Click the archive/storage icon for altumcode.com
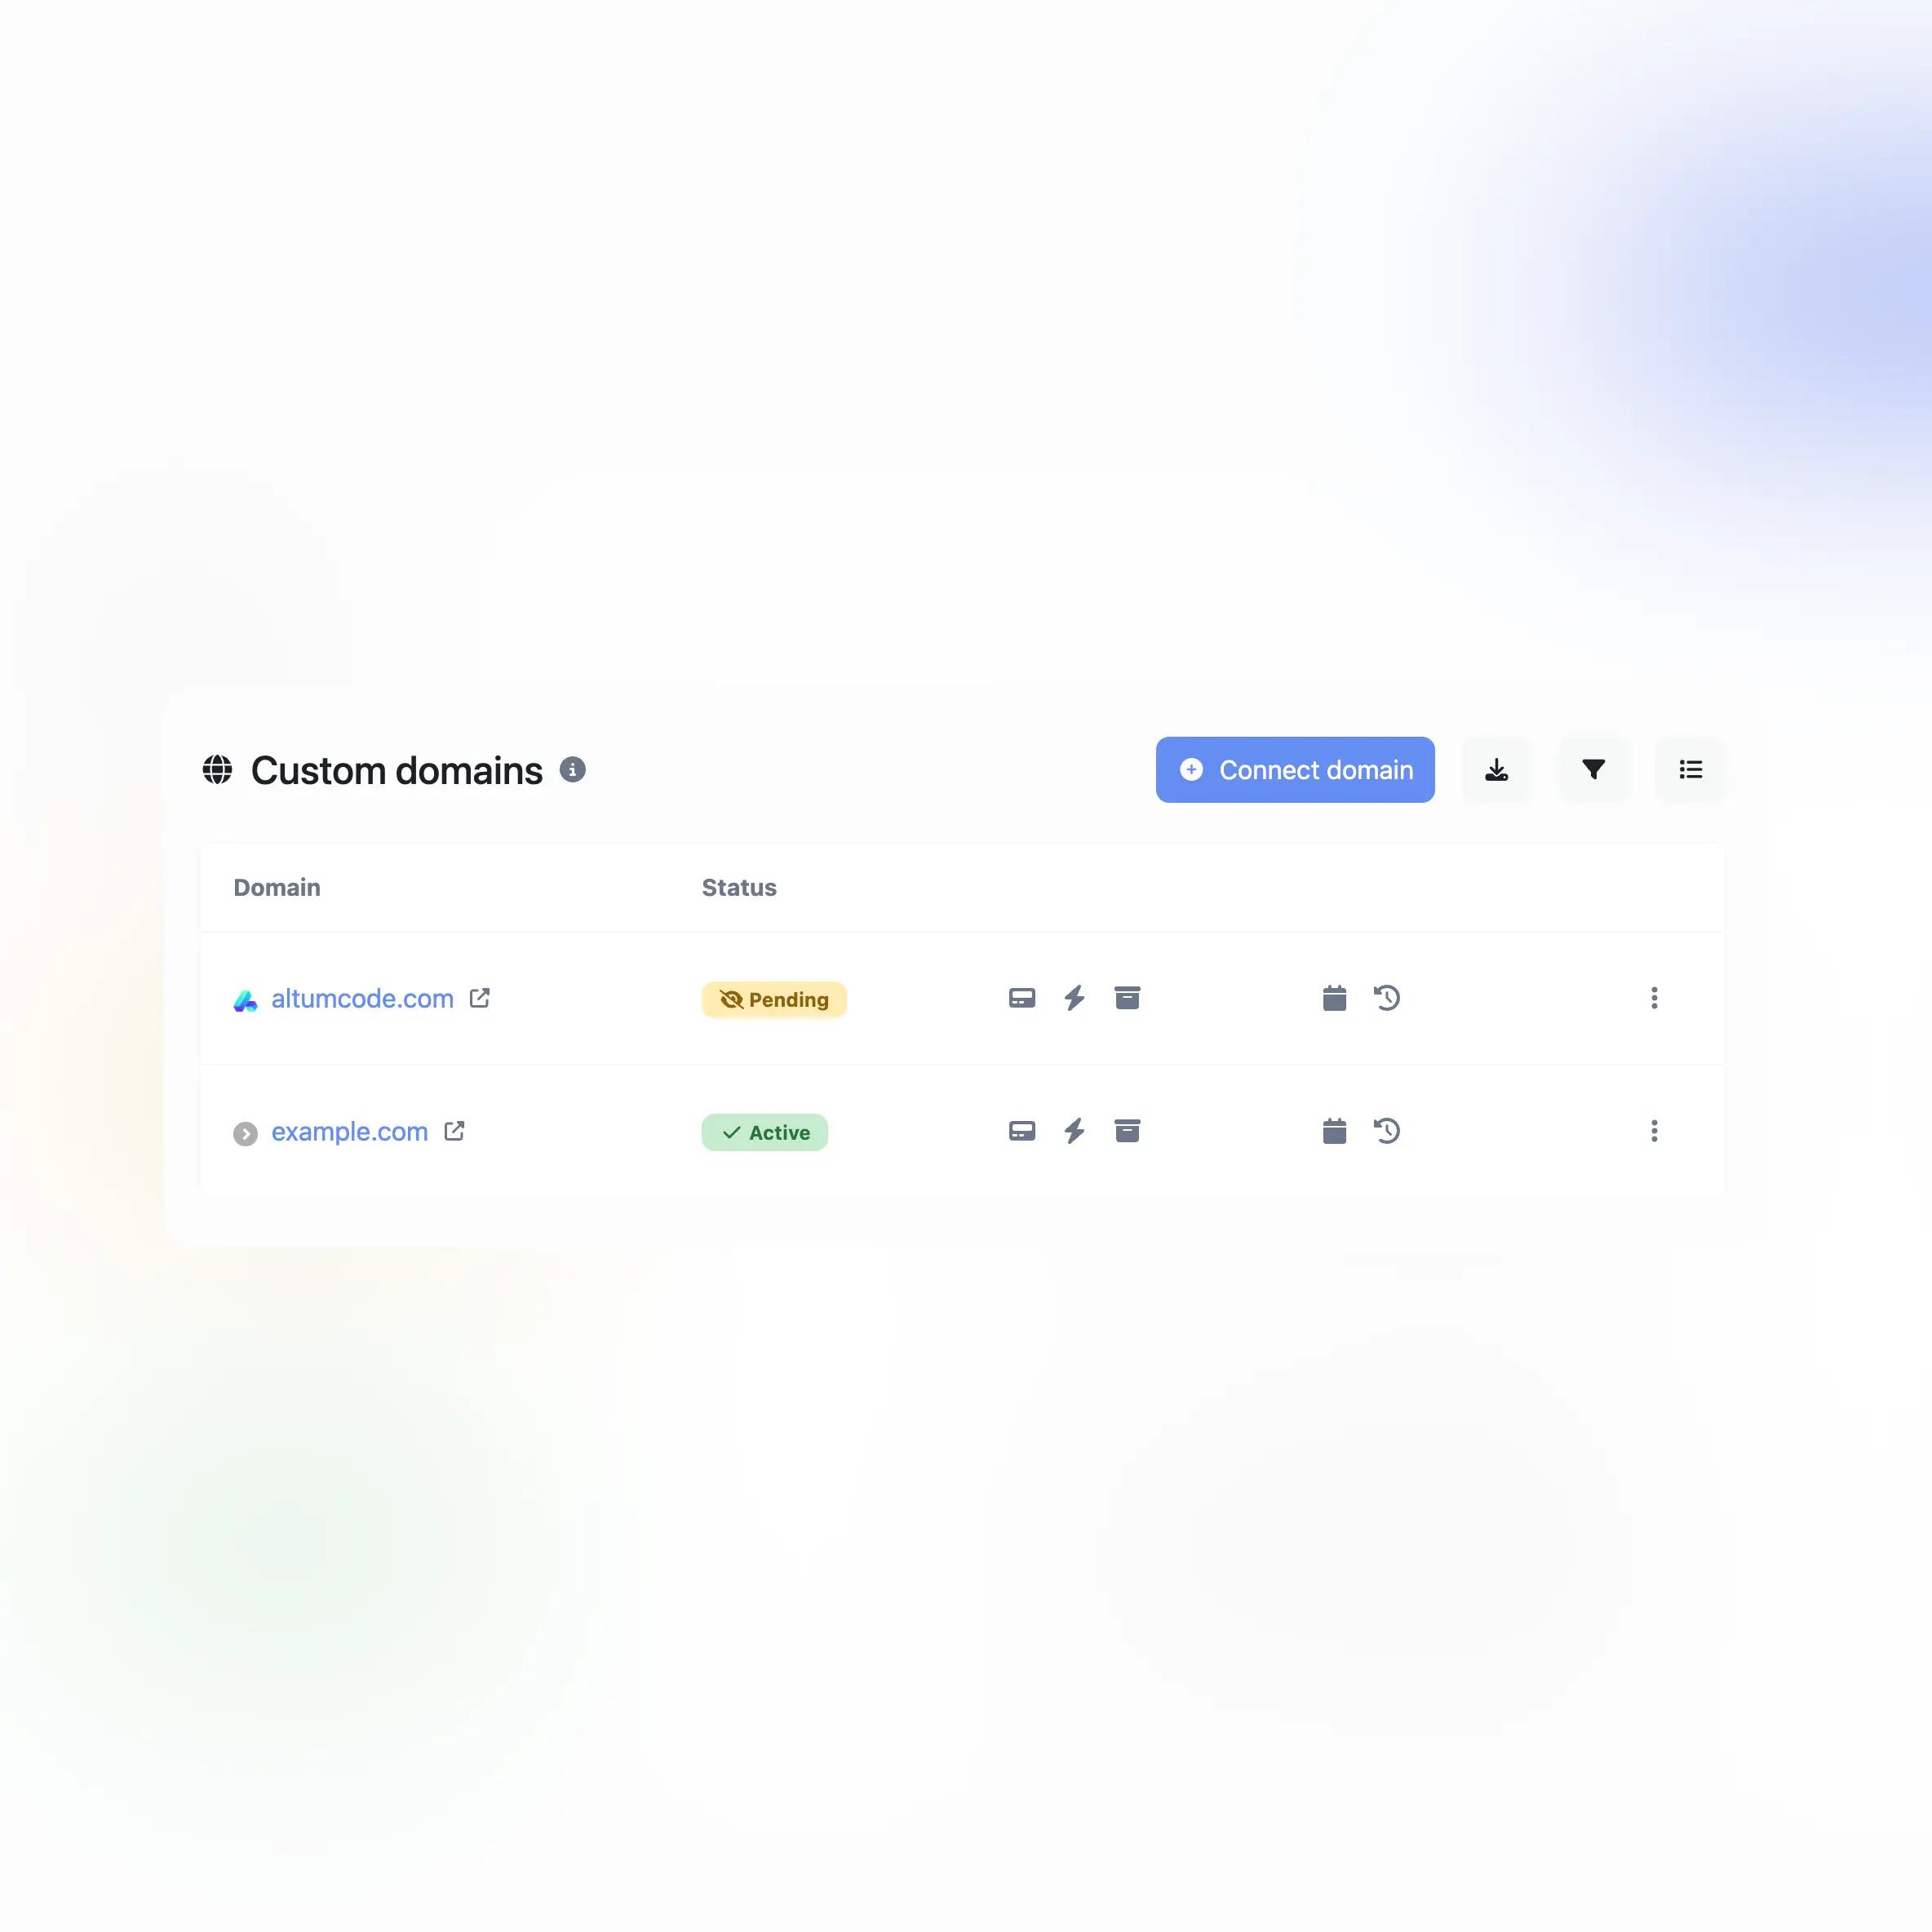 1129,998
